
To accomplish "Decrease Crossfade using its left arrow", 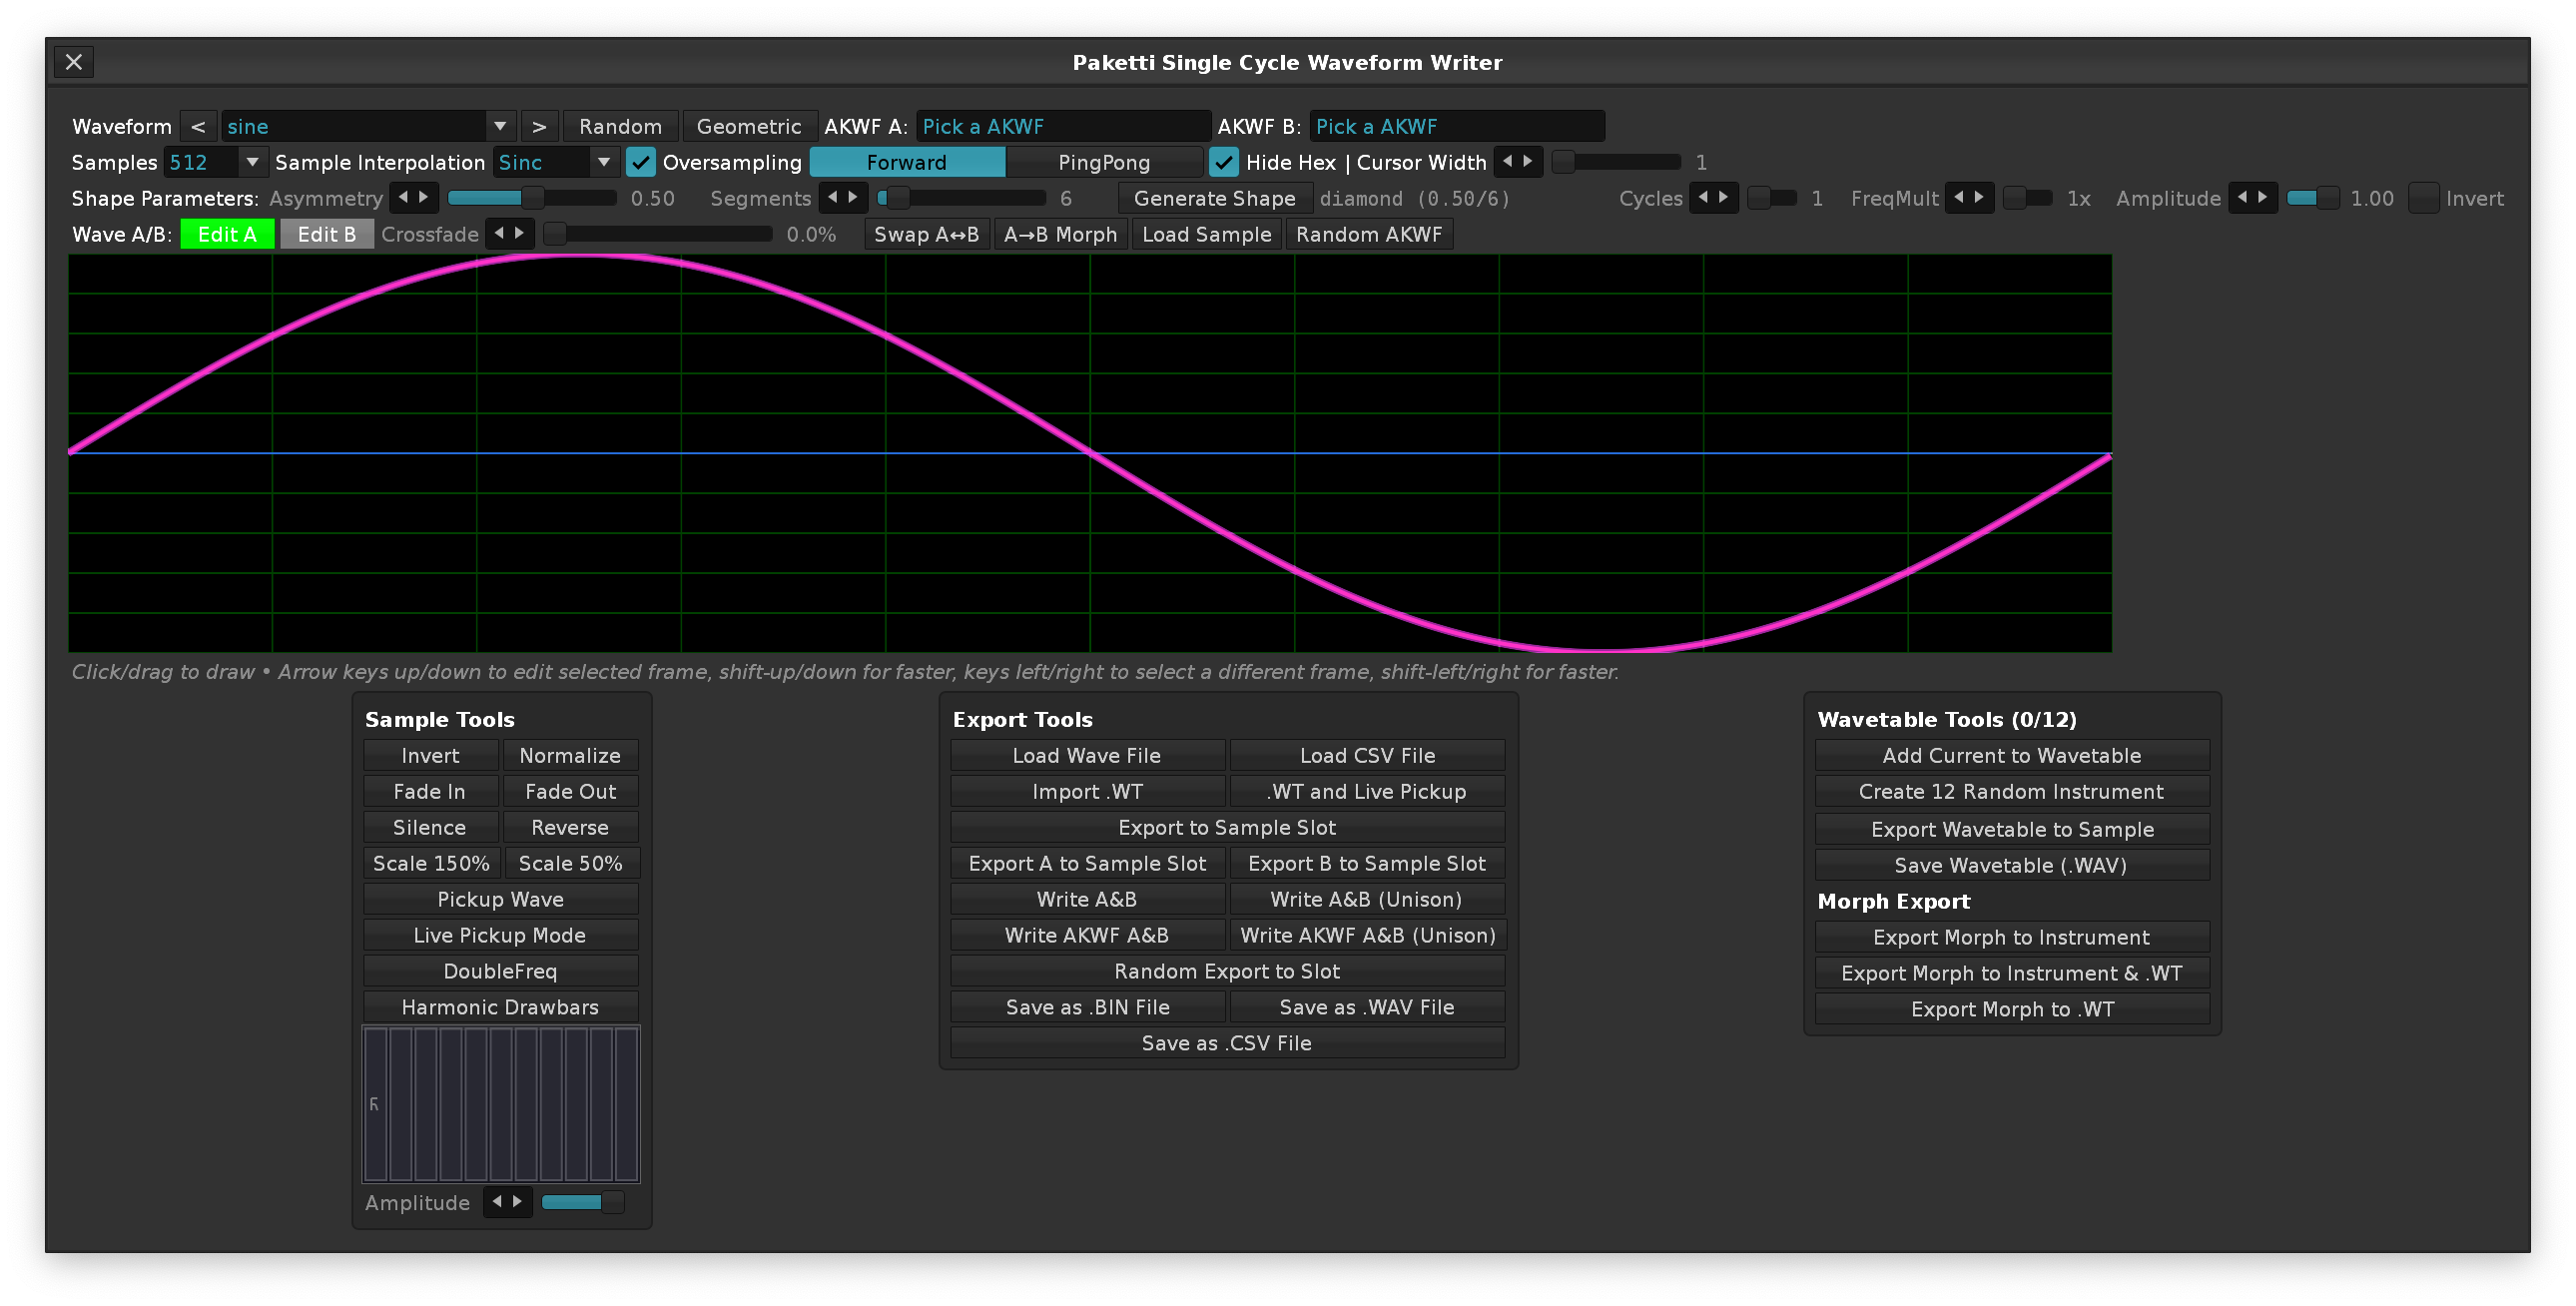I will (x=499, y=233).
